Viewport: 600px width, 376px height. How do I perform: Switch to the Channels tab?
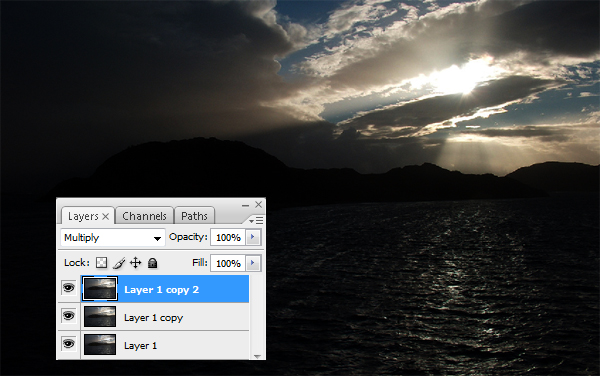pos(144,216)
